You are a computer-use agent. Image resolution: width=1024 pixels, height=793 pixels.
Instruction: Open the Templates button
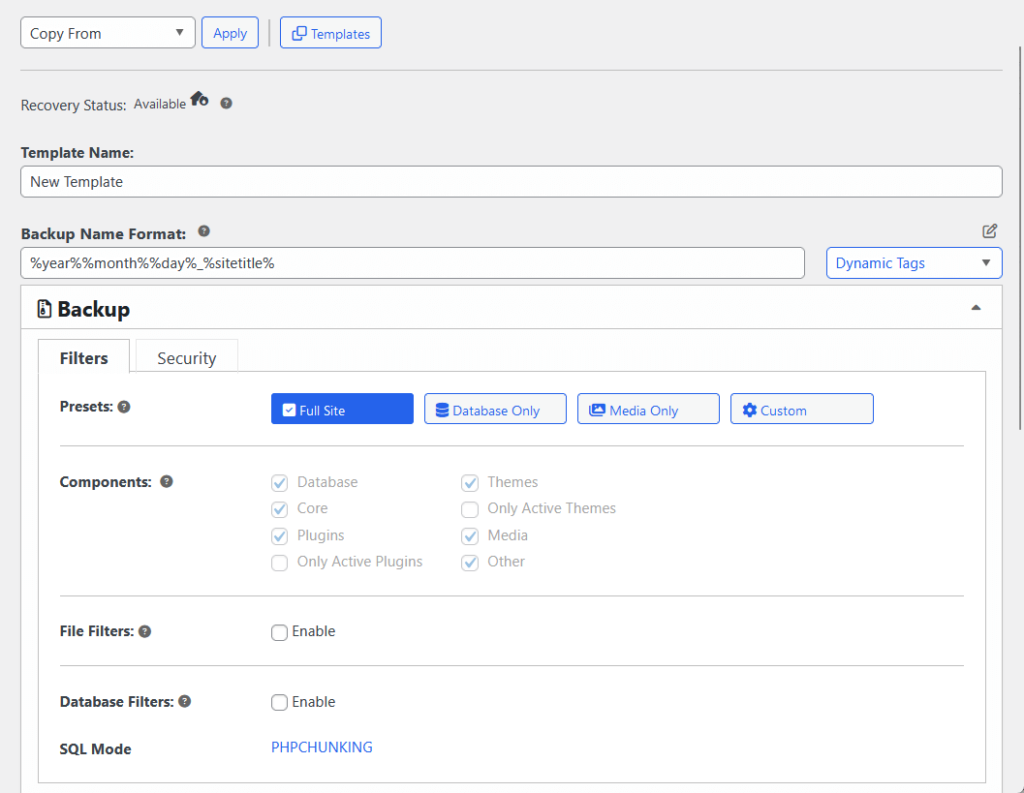[x=330, y=33]
